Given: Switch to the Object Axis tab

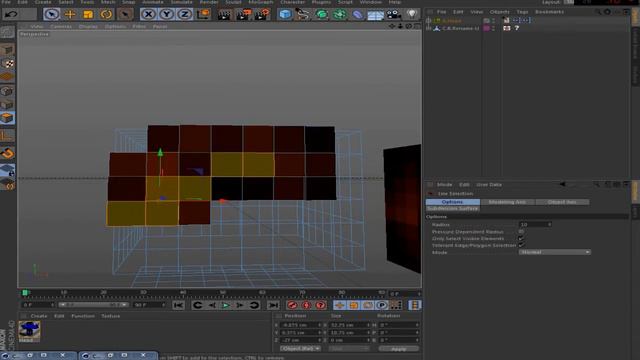Looking at the screenshot, I should pyautogui.click(x=562, y=202).
